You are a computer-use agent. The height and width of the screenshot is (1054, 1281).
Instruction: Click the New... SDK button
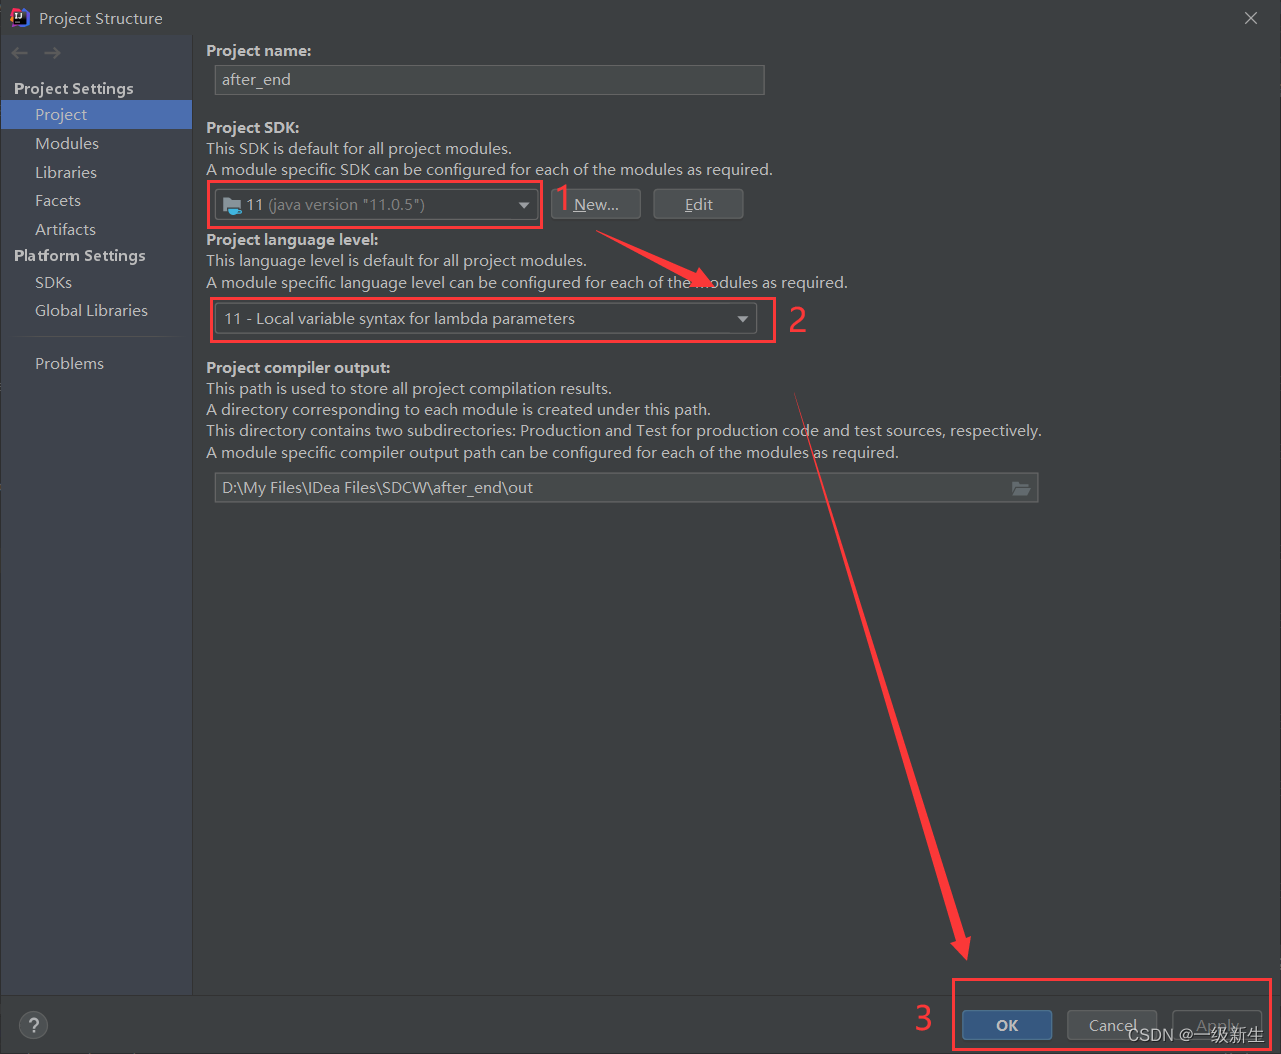pos(596,204)
